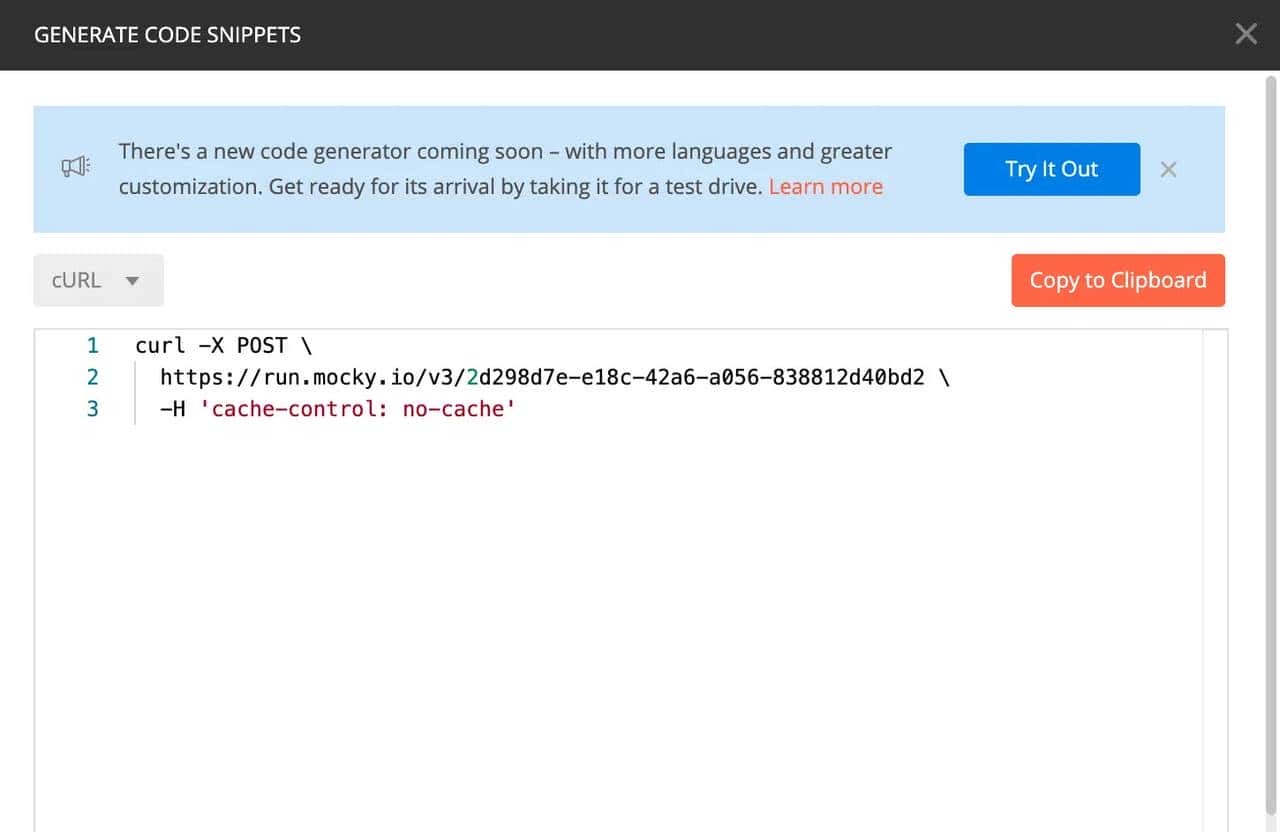Image resolution: width=1280 pixels, height=832 pixels.
Task: Close the Generate Code Snippets dialog
Action: 1245,34
